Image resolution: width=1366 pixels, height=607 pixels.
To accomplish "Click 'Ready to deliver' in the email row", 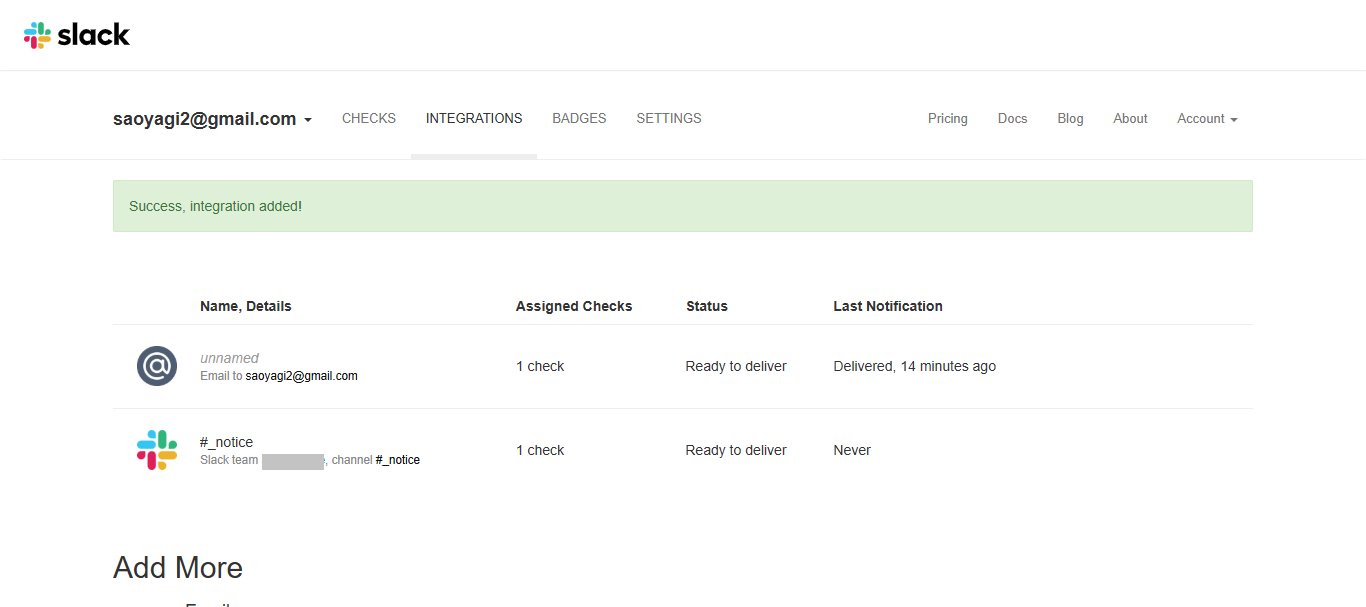I will (x=736, y=366).
